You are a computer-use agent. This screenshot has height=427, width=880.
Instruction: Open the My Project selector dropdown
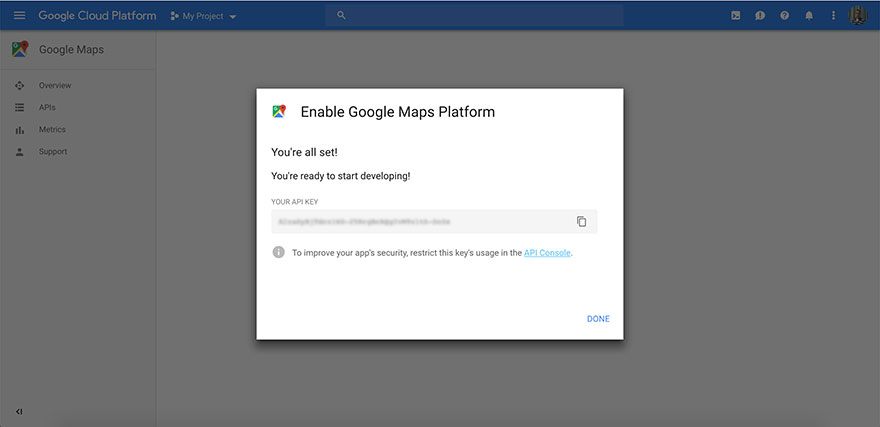pyautogui.click(x=203, y=16)
